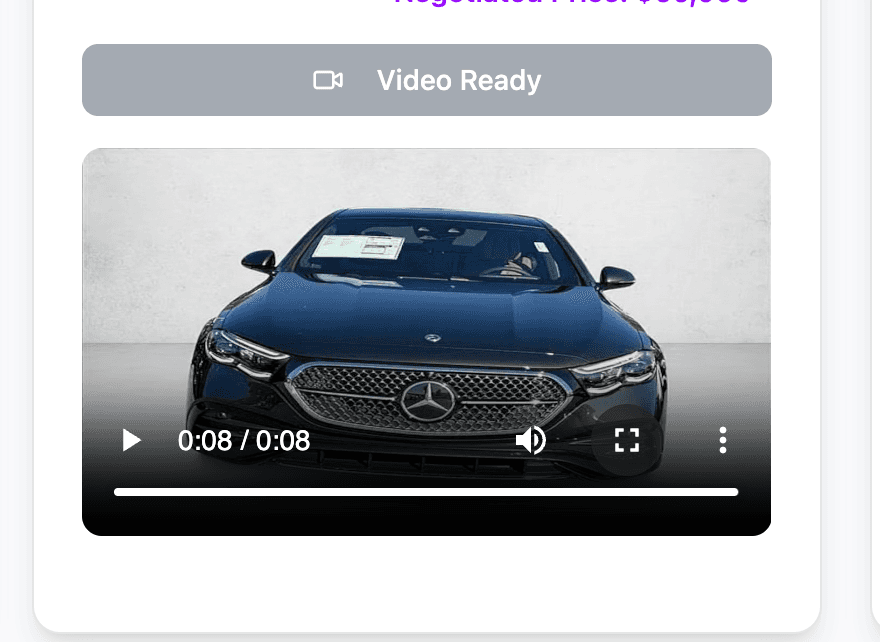Seek to the start of the video timeline
The height and width of the screenshot is (642, 880).
(x=116, y=492)
